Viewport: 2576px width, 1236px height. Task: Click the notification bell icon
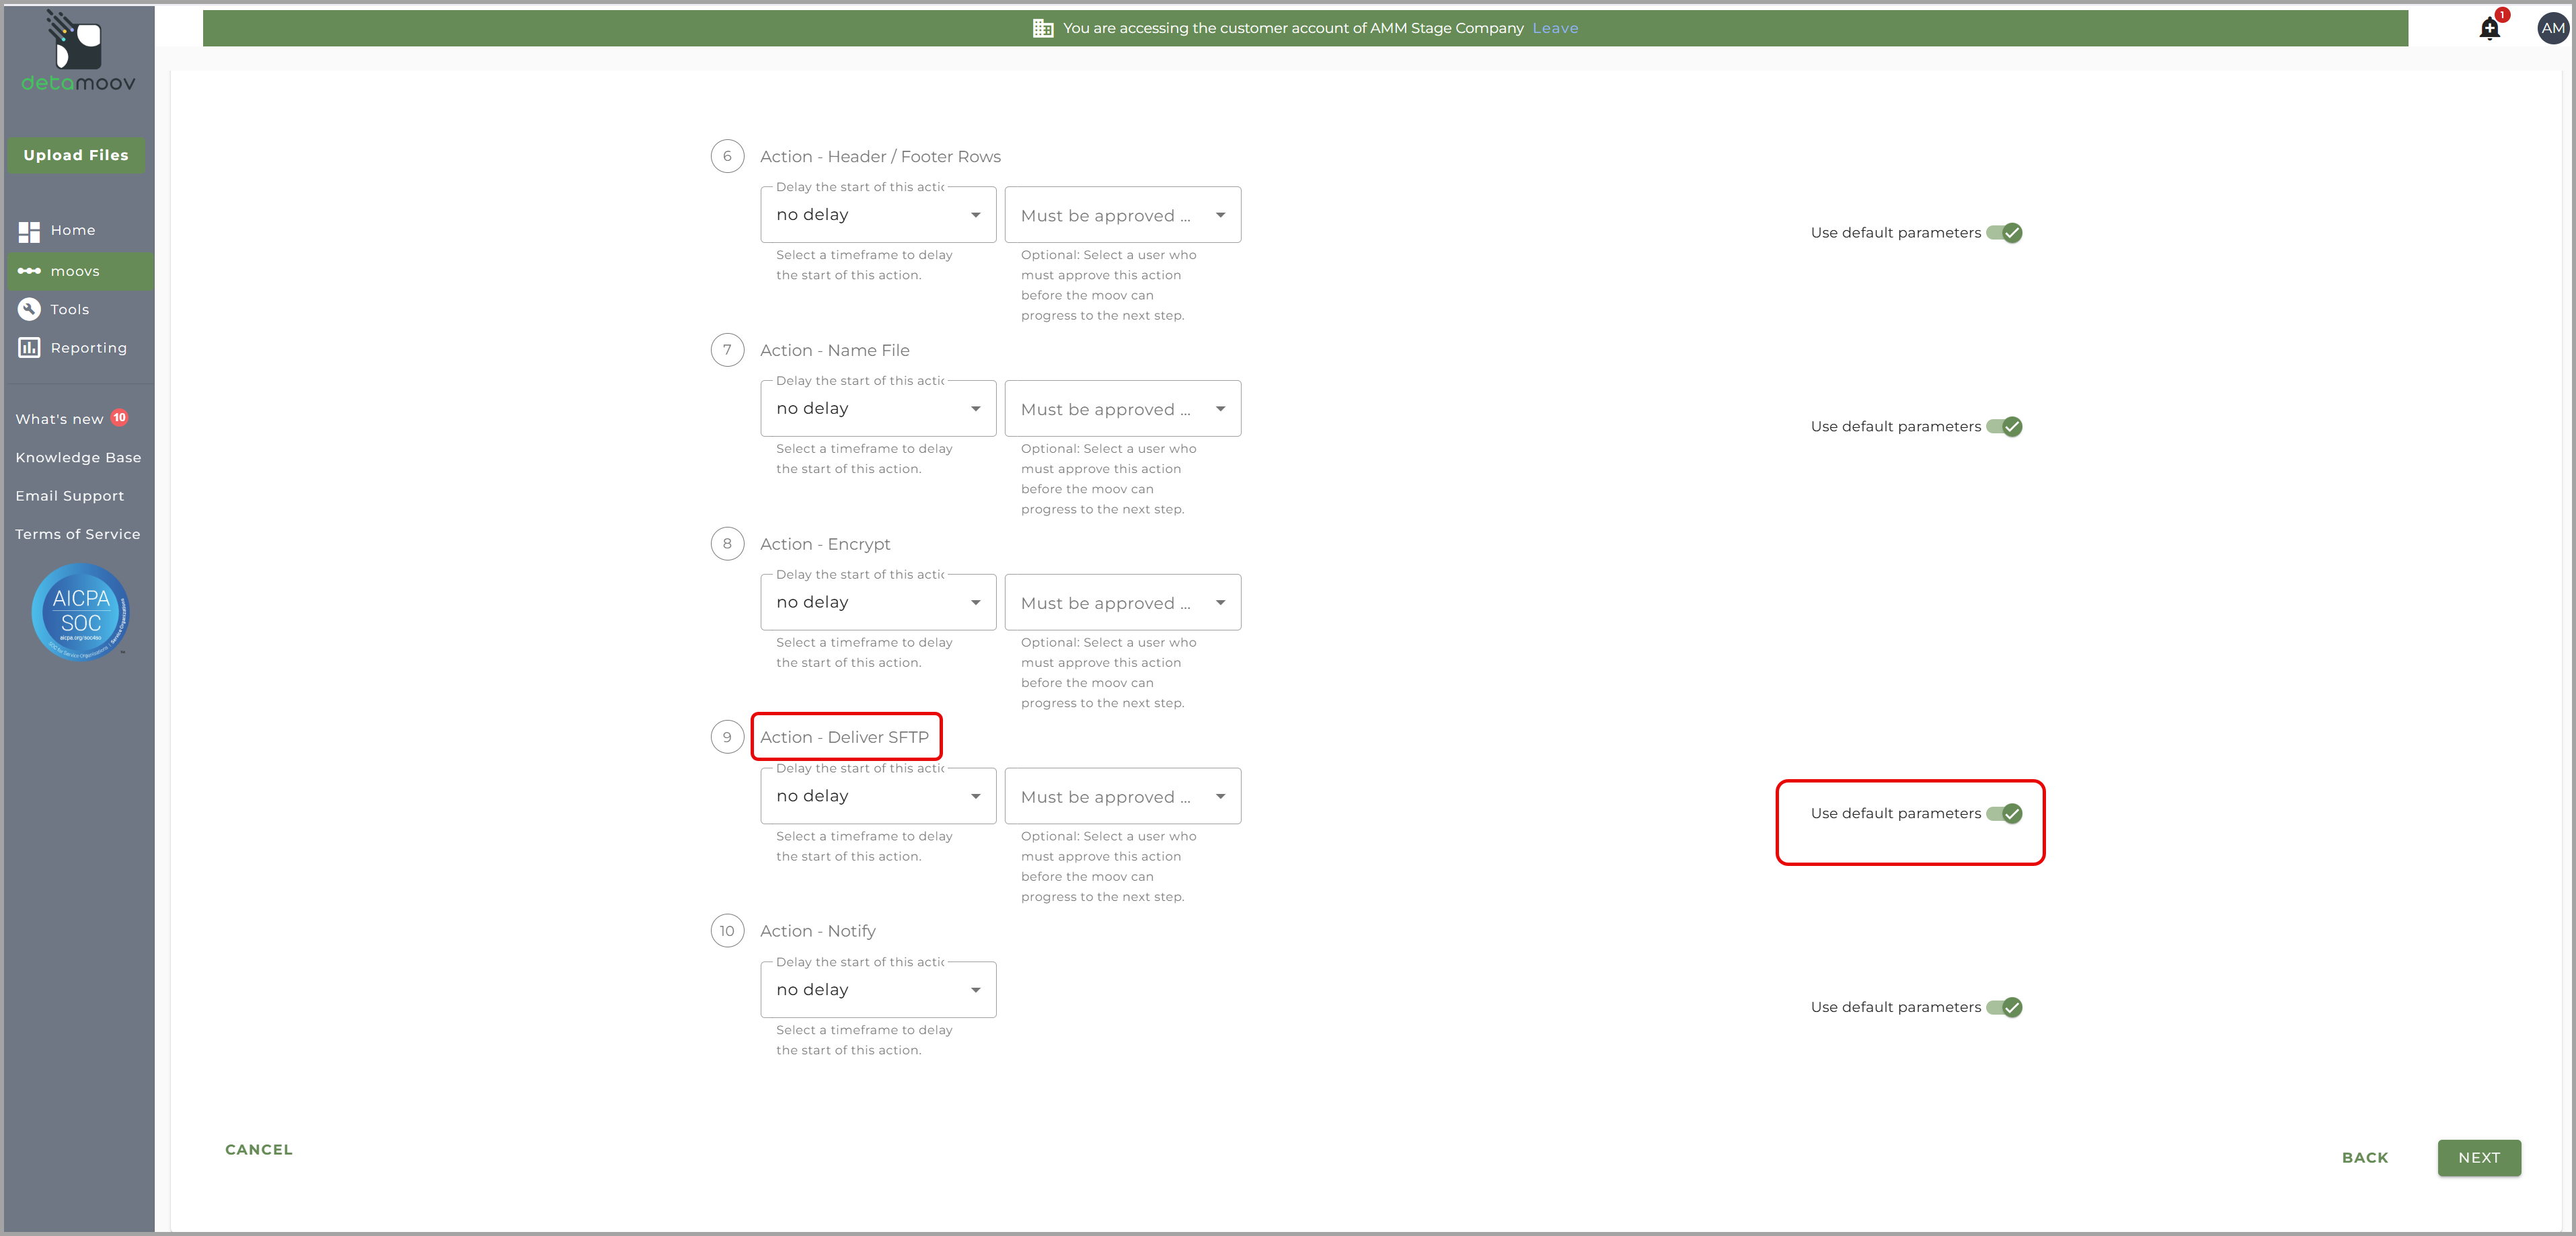pyautogui.click(x=2489, y=28)
